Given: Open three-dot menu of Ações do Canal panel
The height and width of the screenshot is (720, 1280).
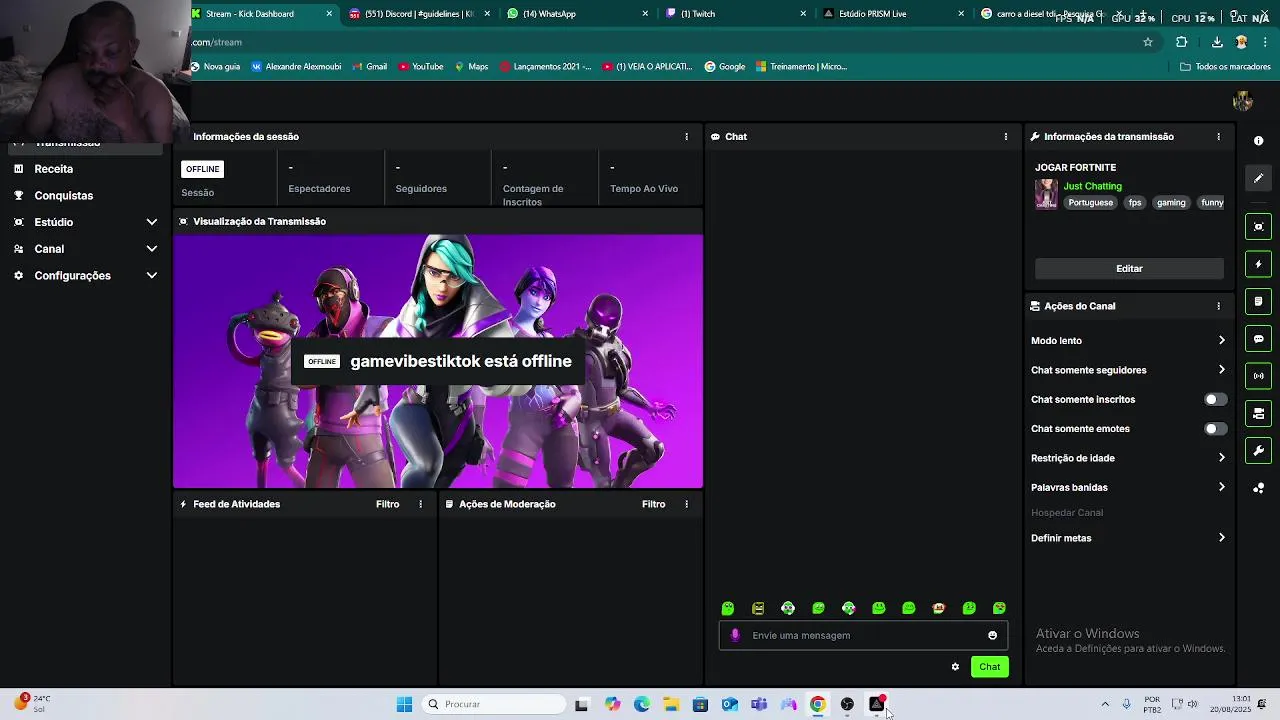Looking at the screenshot, I should (x=1218, y=306).
